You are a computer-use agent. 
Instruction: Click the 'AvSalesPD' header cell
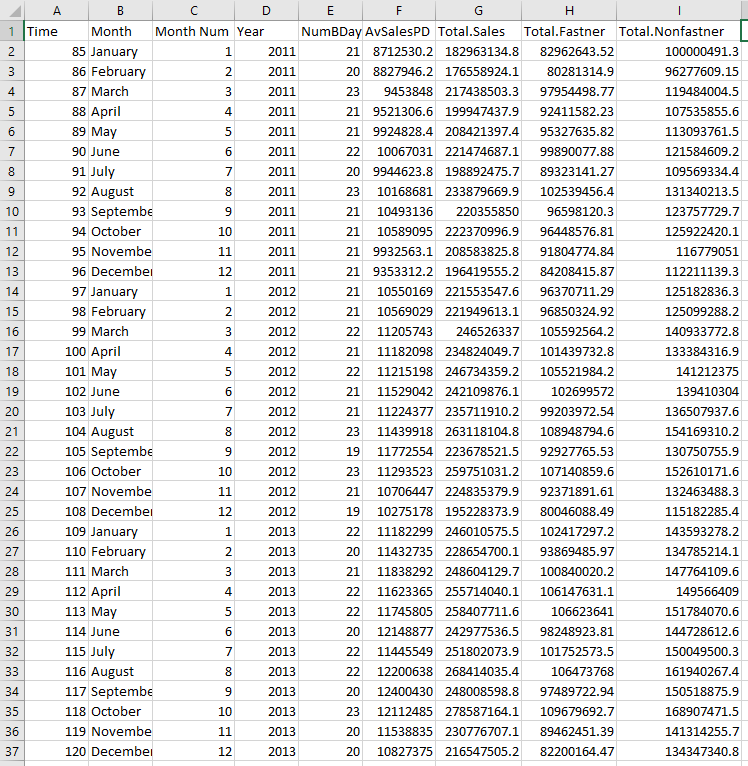click(399, 31)
